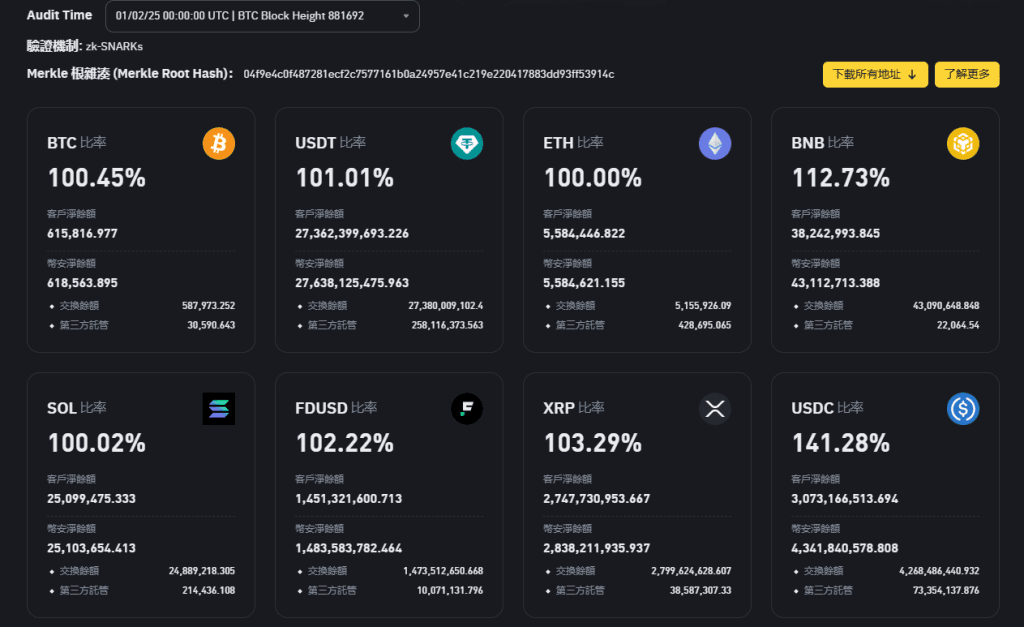The height and width of the screenshot is (627, 1024).
Task: Click ETH third-party custody 428,695.065
Action: (x=705, y=325)
